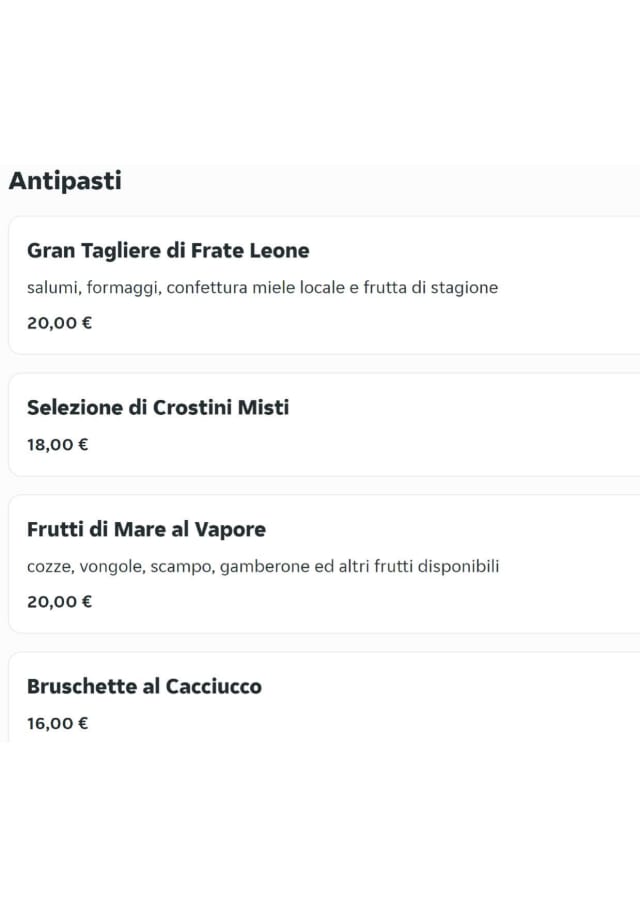640x906 pixels.
Task: Click the word salumi in the first description
Action: [52, 288]
